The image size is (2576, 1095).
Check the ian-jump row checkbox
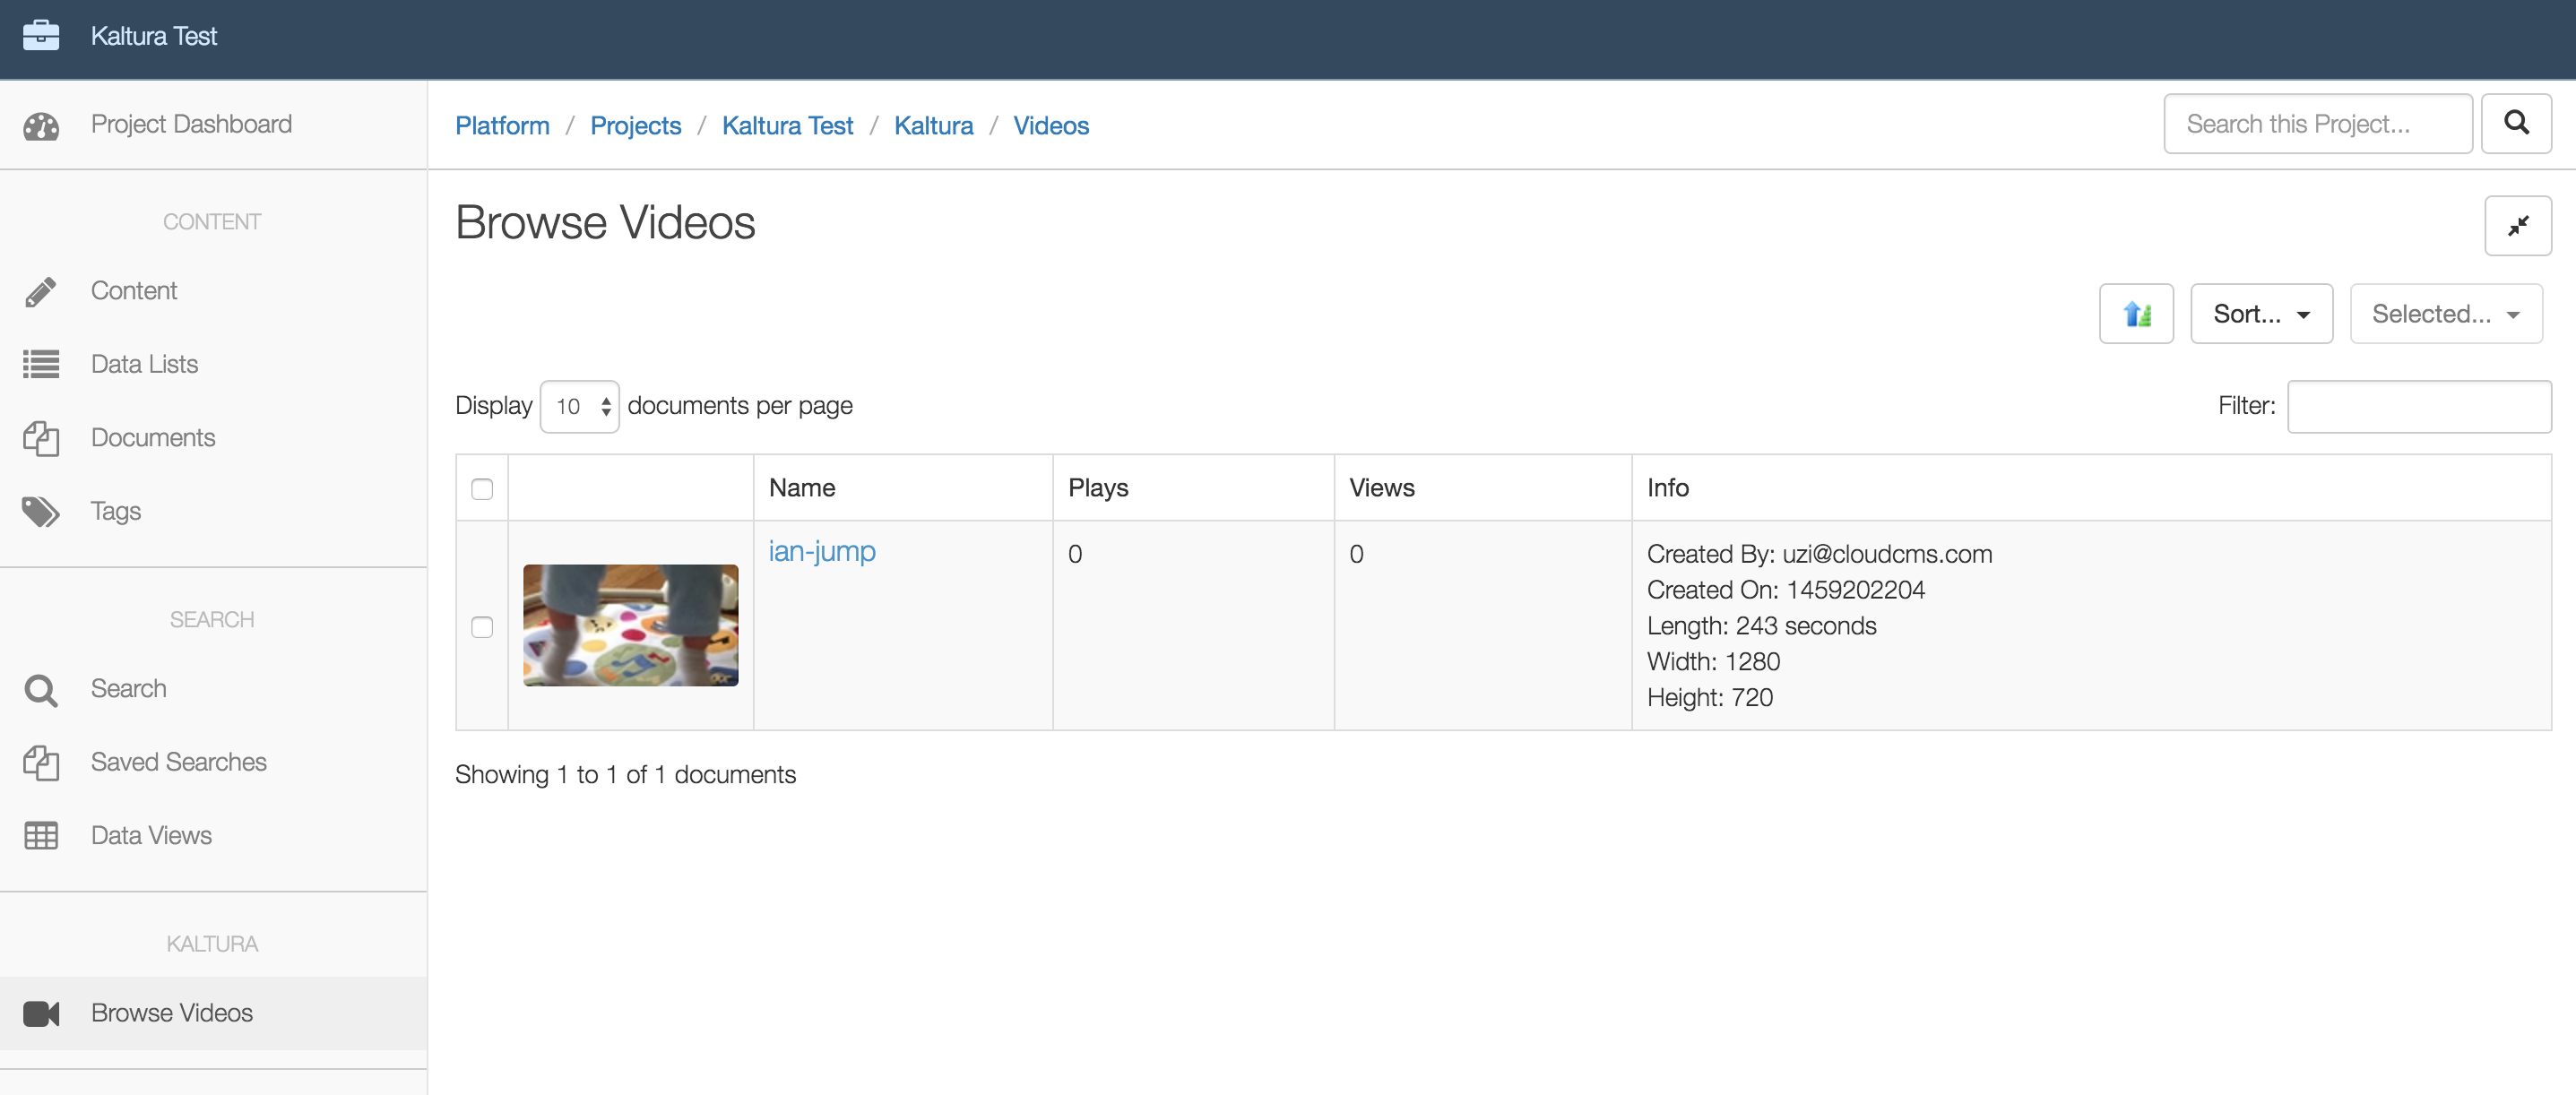pos(482,627)
